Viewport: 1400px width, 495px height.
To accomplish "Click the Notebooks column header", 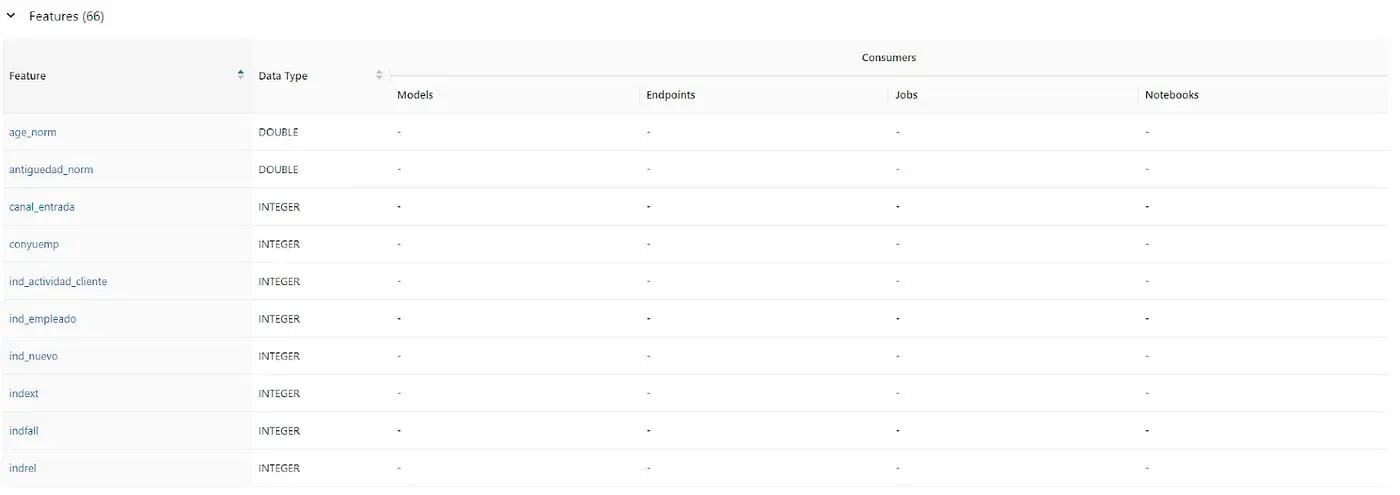I will point(1171,95).
